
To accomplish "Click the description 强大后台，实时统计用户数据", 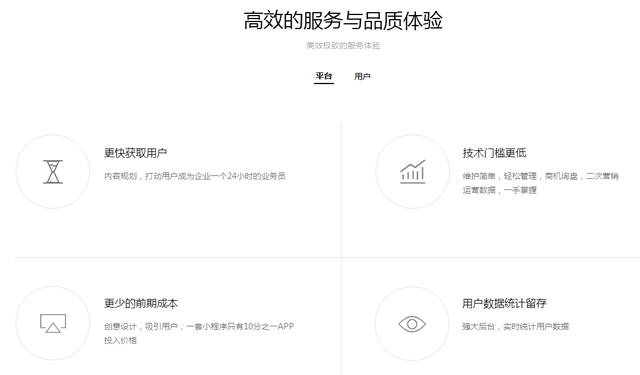I will [x=516, y=326].
